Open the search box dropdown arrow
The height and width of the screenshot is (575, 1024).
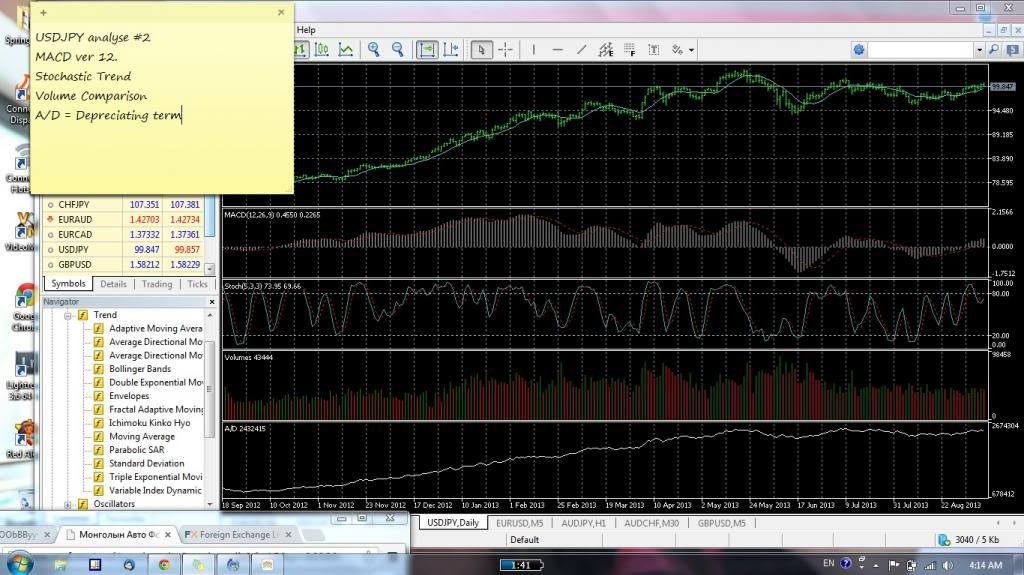(x=979, y=49)
